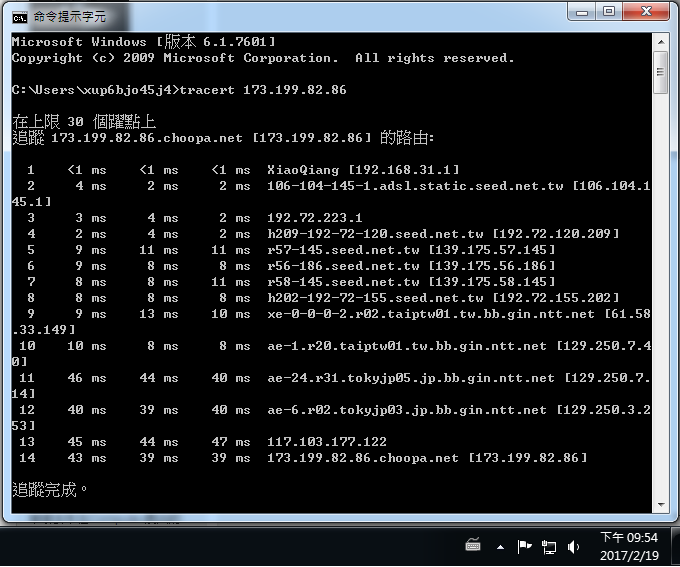The width and height of the screenshot is (680, 567).
Task: Click the vertical scrollbar thumb
Action: (661, 72)
